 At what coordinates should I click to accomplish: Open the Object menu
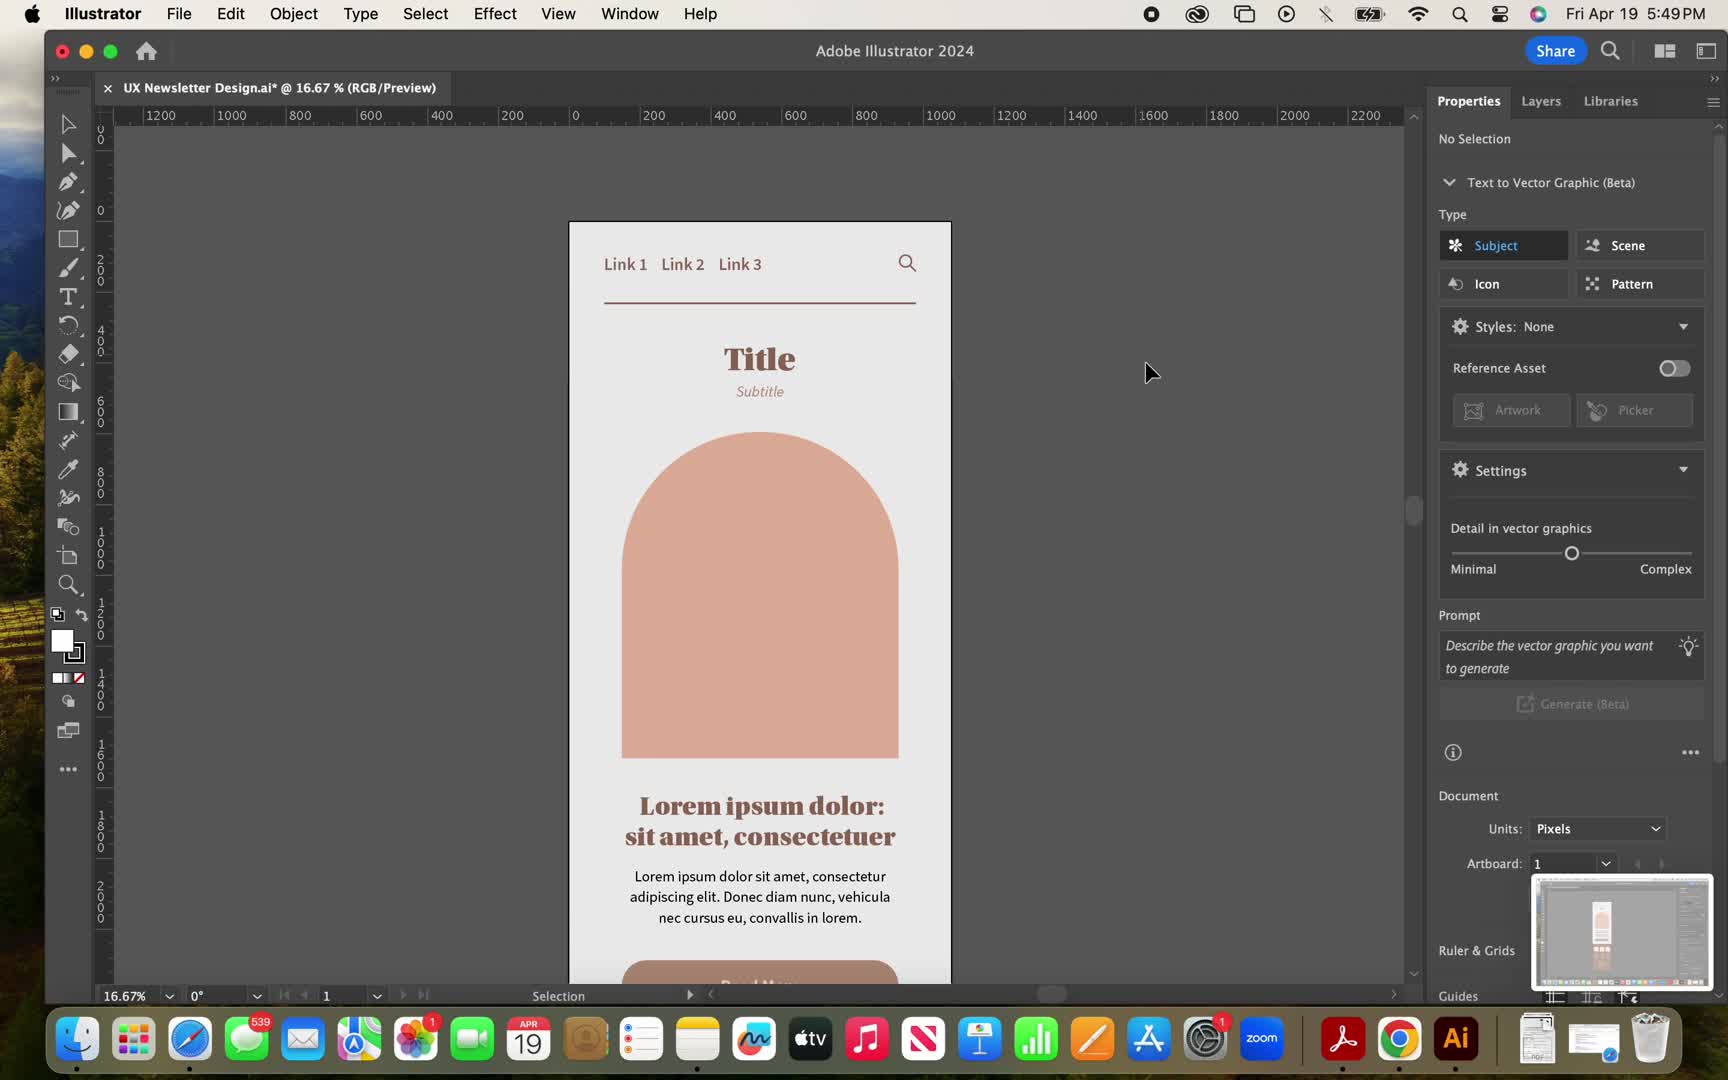click(x=293, y=14)
